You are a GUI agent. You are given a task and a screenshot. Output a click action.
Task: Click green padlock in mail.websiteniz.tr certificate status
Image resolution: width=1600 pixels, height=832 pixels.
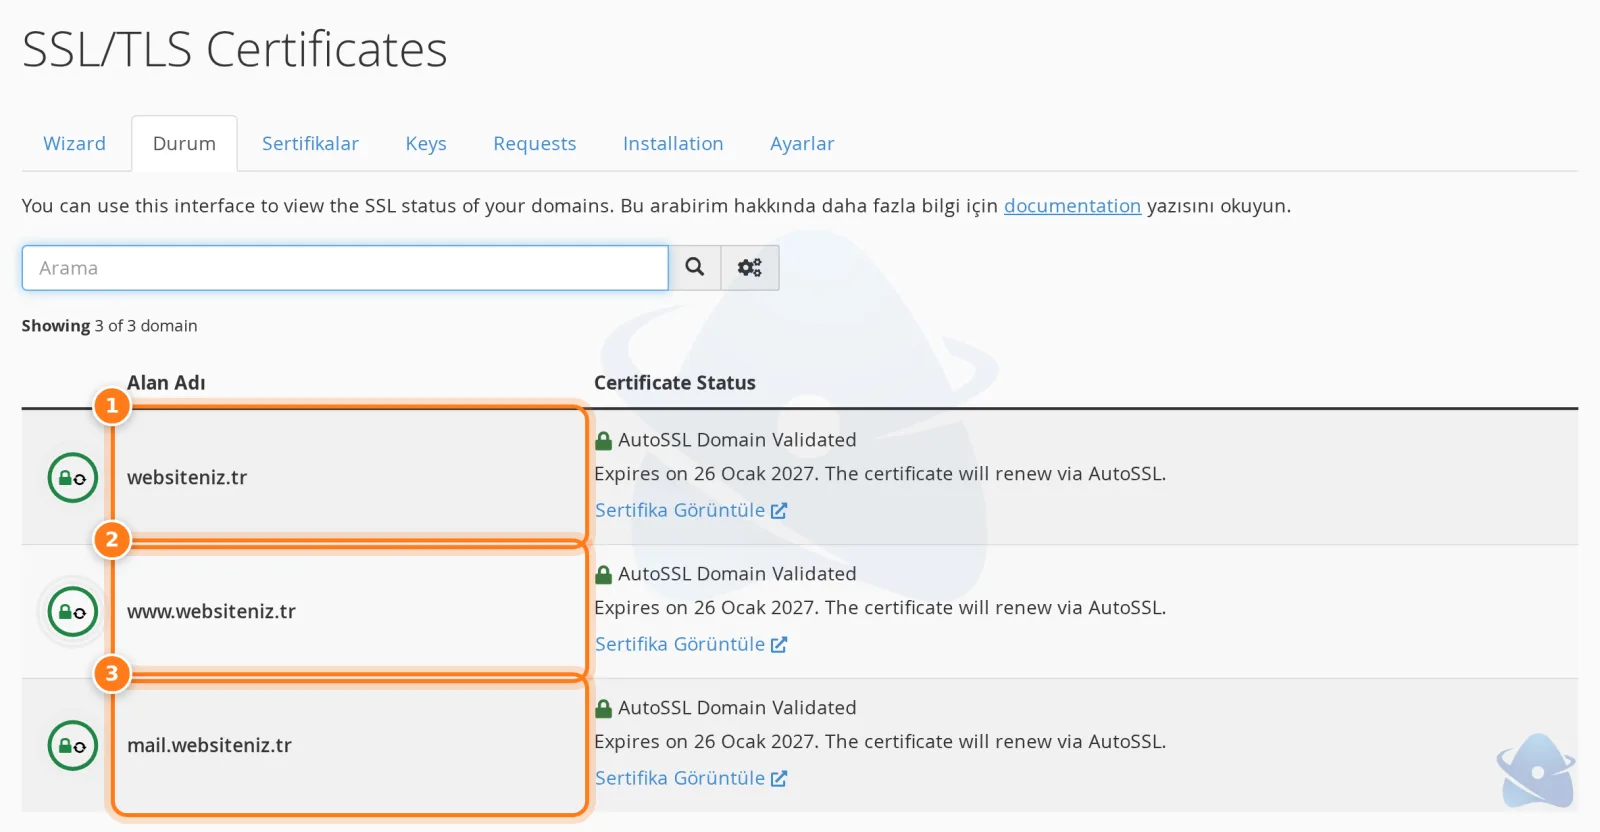[x=603, y=708]
